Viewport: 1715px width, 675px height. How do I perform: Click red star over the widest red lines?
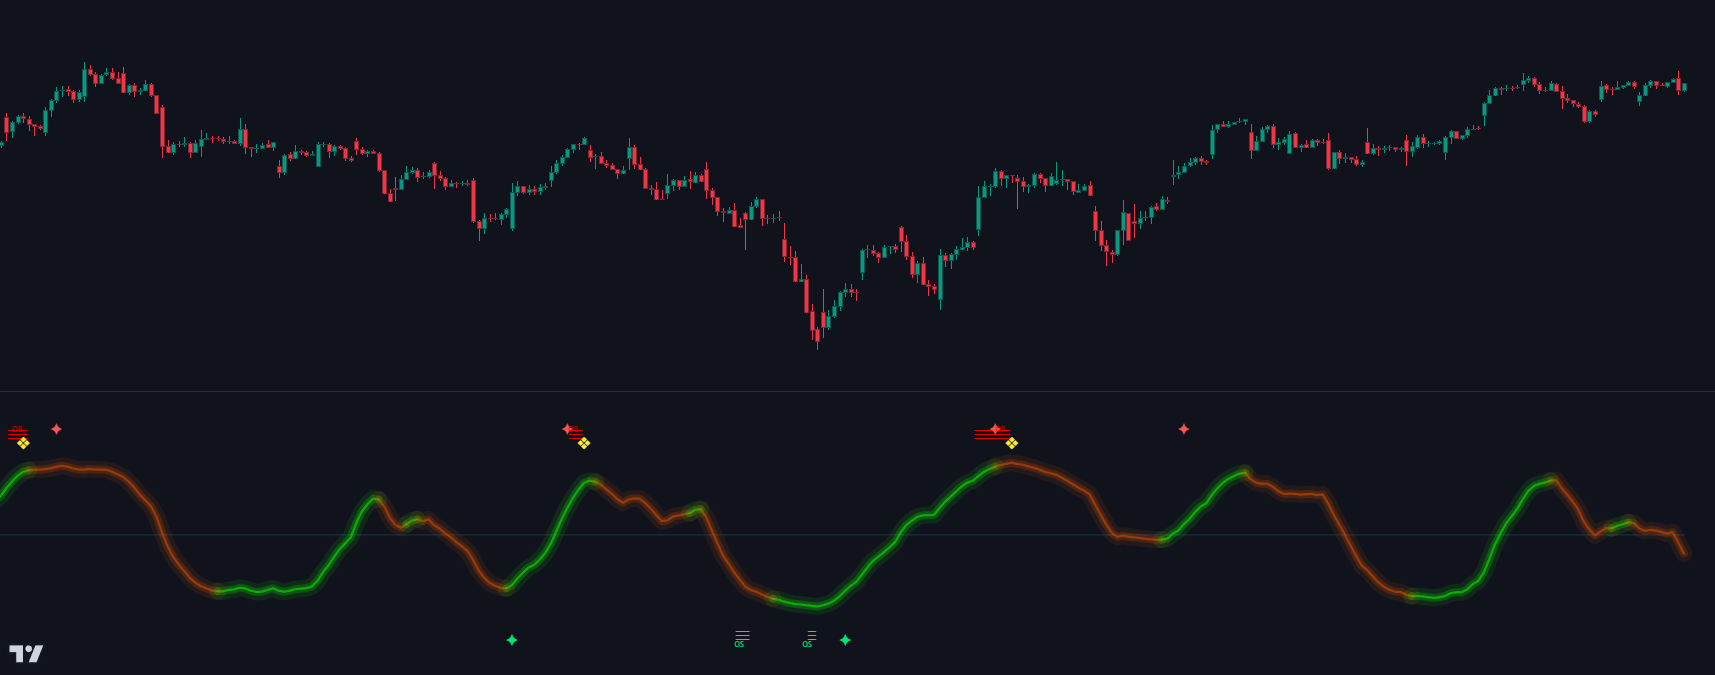pos(995,429)
